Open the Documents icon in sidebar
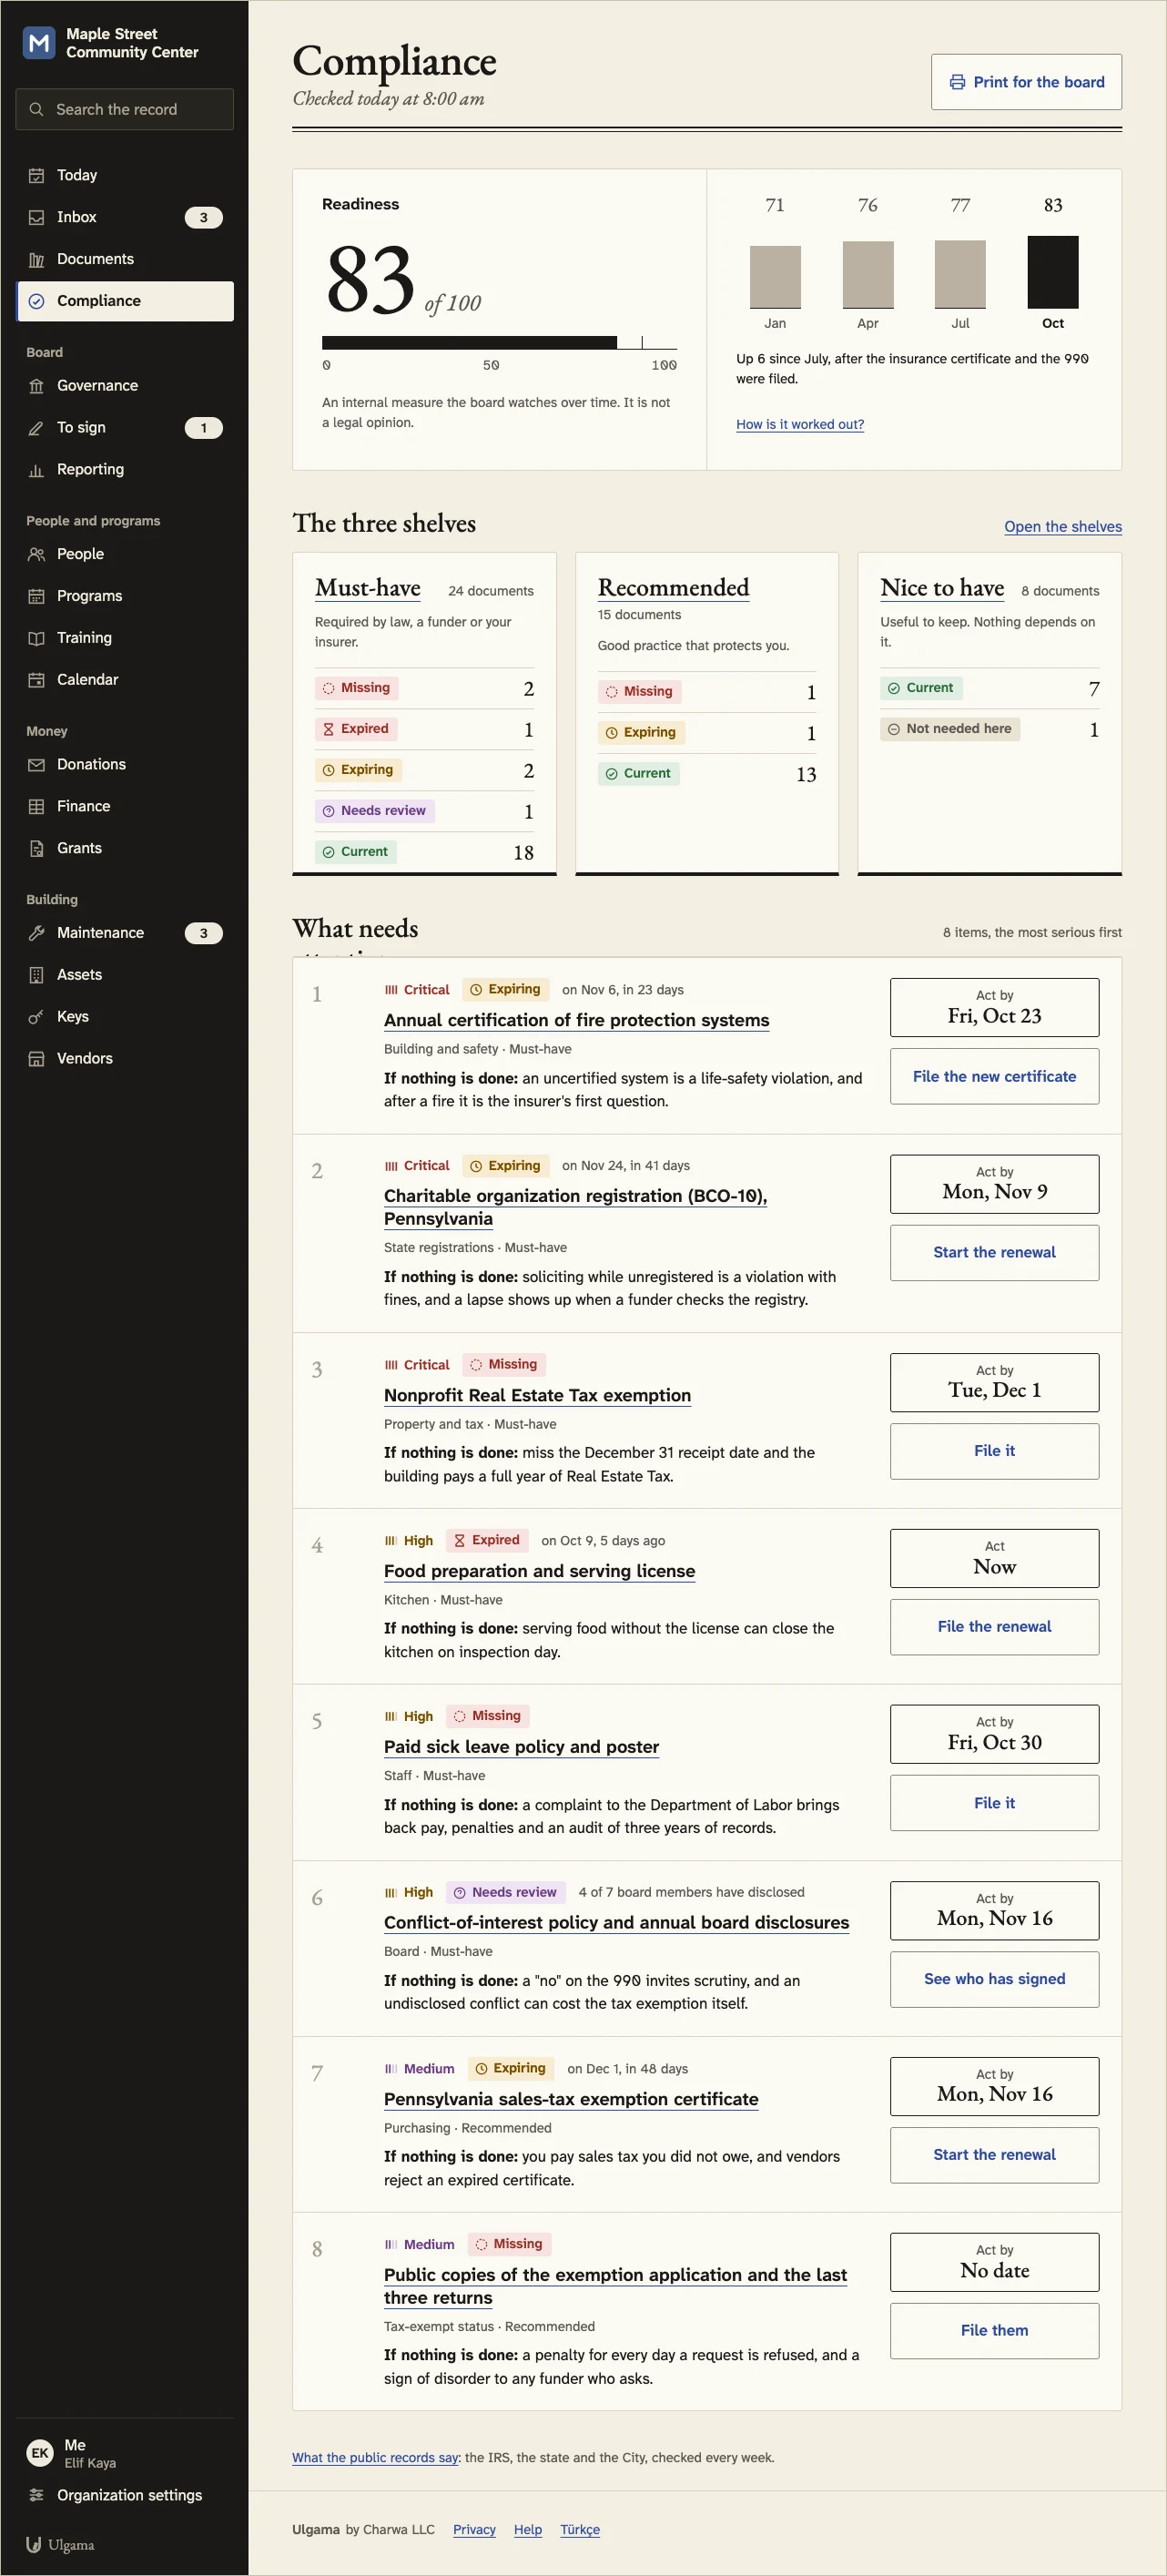Screen dimensions: 1167x2576 tap(36, 259)
